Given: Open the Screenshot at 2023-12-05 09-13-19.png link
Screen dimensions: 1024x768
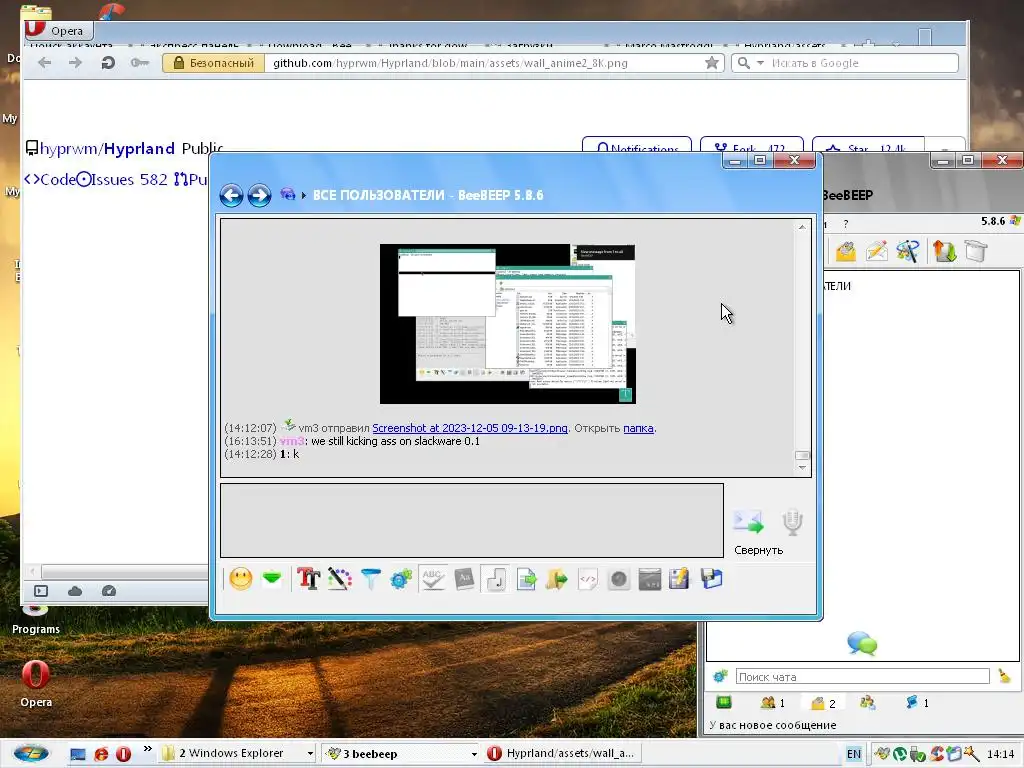Looking at the screenshot, I should tap(470, 428).
